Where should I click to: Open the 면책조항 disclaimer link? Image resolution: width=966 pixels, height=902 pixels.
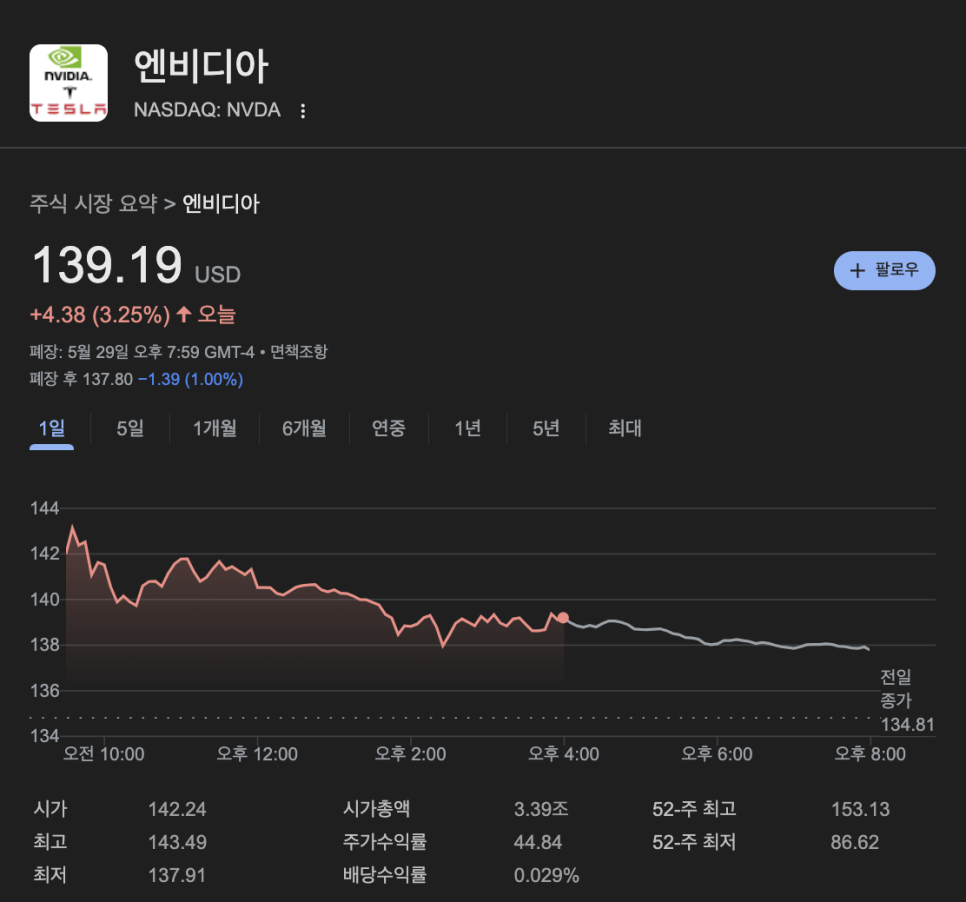click(299, 352)
